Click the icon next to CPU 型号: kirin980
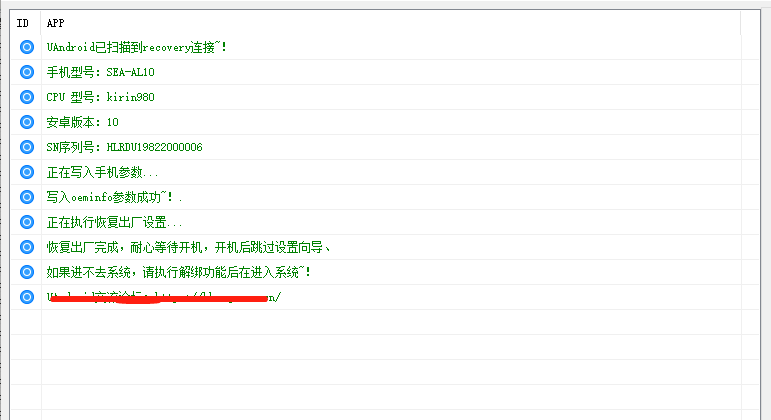This screenshot has height=420, width=771. pos(27,97)
